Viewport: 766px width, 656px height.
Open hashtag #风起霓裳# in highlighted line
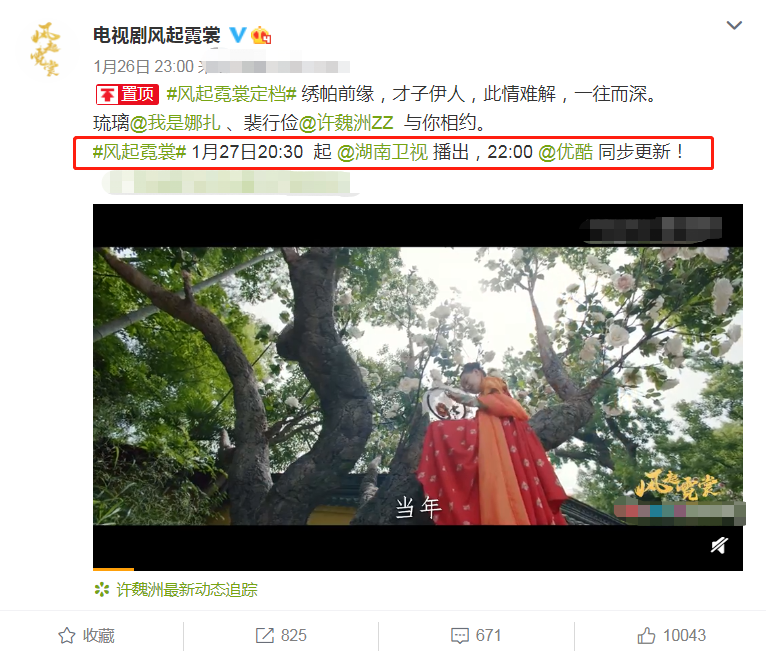click(139, 152)
